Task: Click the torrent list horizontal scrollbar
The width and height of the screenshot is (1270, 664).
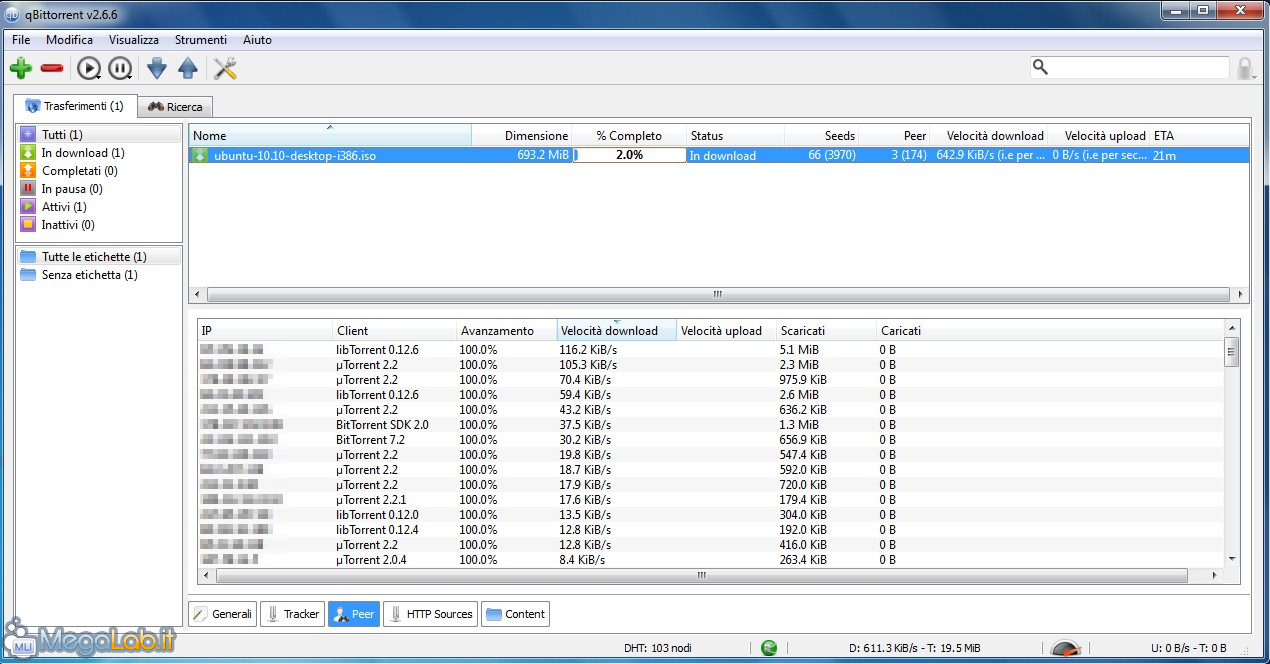Action: [719, 295]
